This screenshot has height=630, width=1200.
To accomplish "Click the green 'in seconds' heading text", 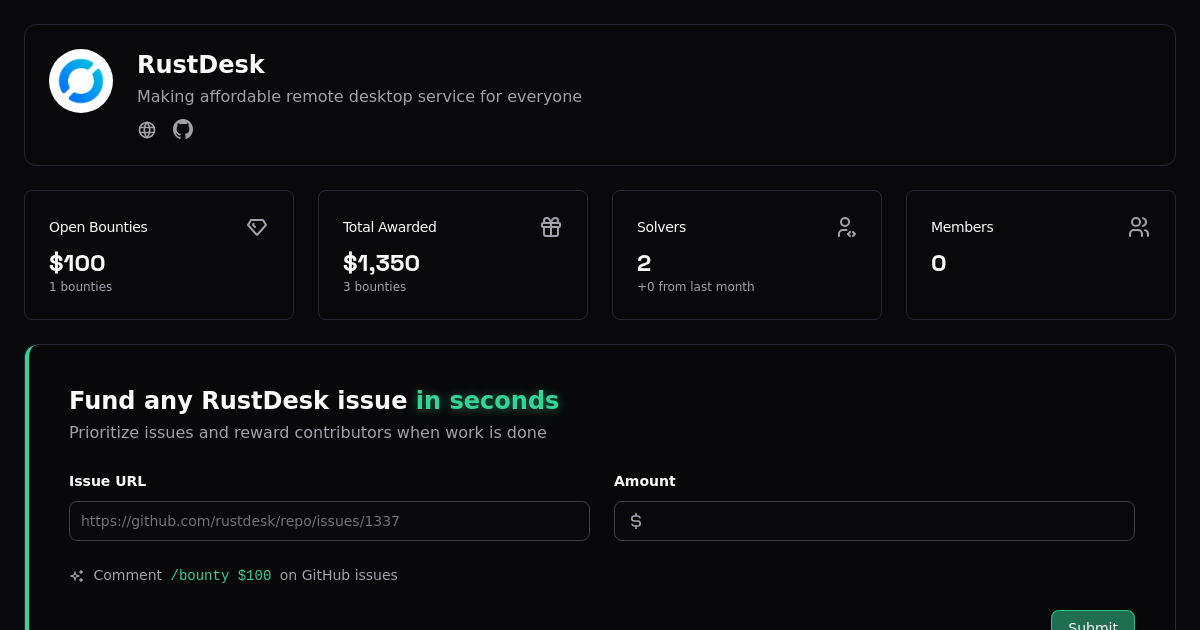I will tap(487, 400).
